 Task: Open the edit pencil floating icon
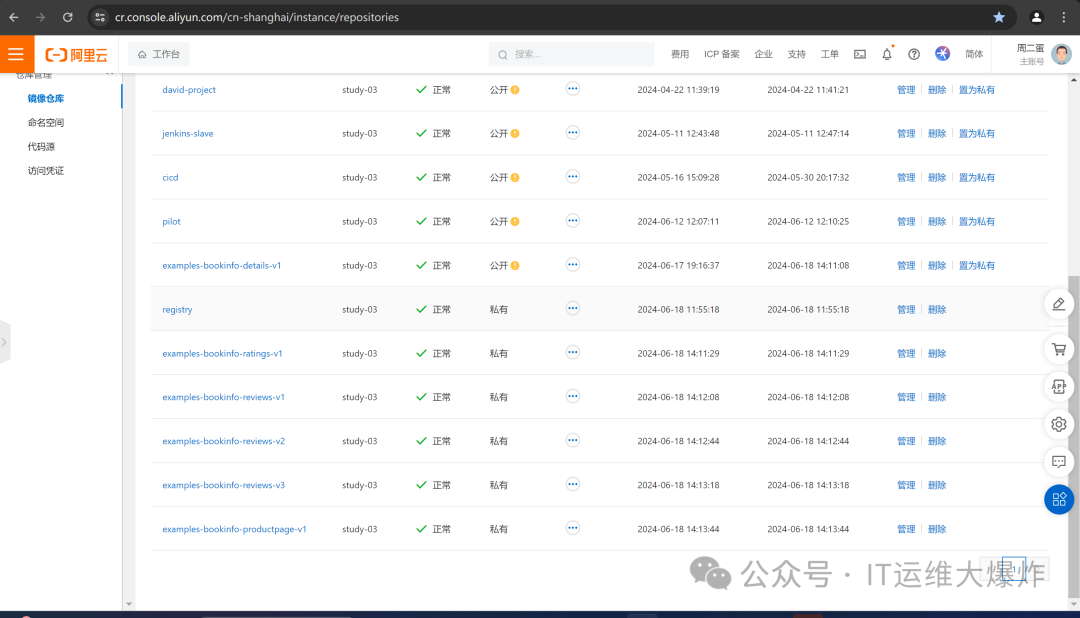pyautogui.click(x=1059, y=304)
